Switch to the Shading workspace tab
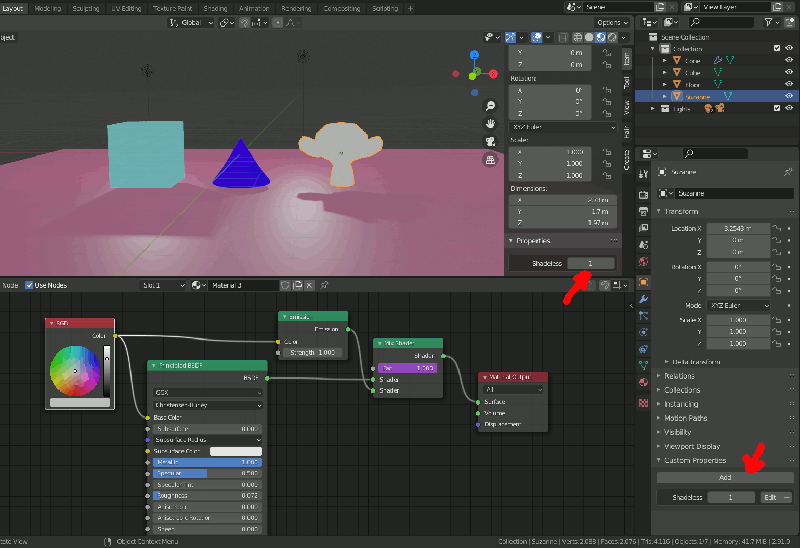 (215, 8)
